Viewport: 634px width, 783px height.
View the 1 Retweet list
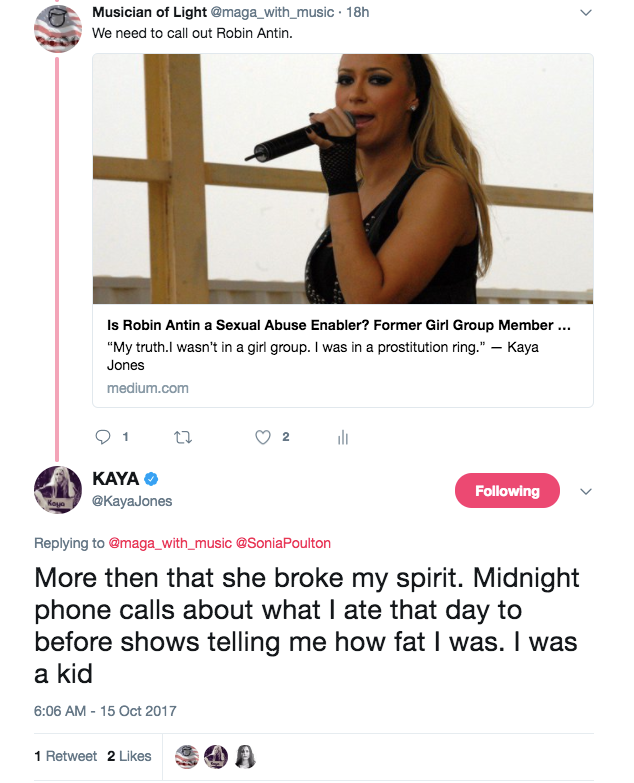point(65,756)
